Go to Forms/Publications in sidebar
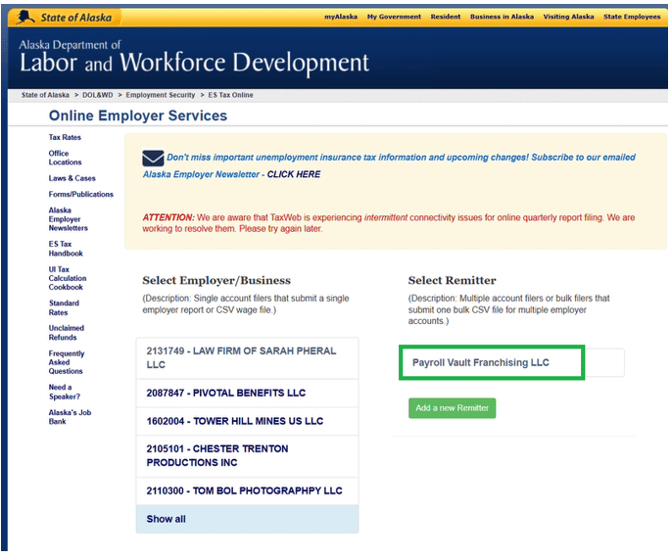Screen dimensions: 670x558 [x=81, y=194]
